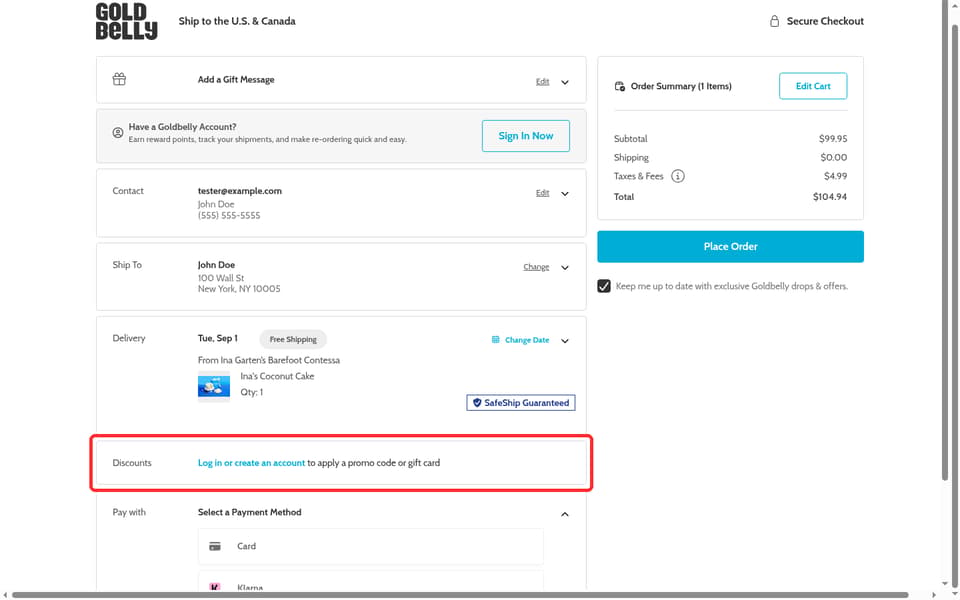Screen dimensions: 960x600
Task: Edit the Contact details
Action: coord(542,193)
